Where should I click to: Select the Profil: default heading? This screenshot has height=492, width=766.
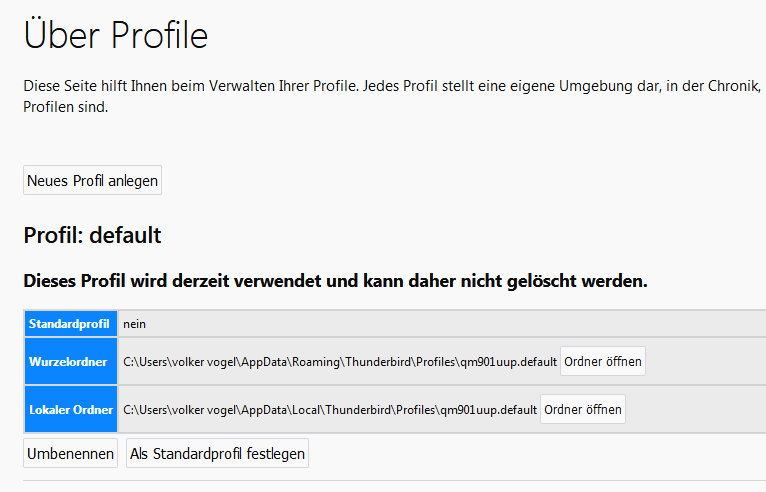point(92,236)
